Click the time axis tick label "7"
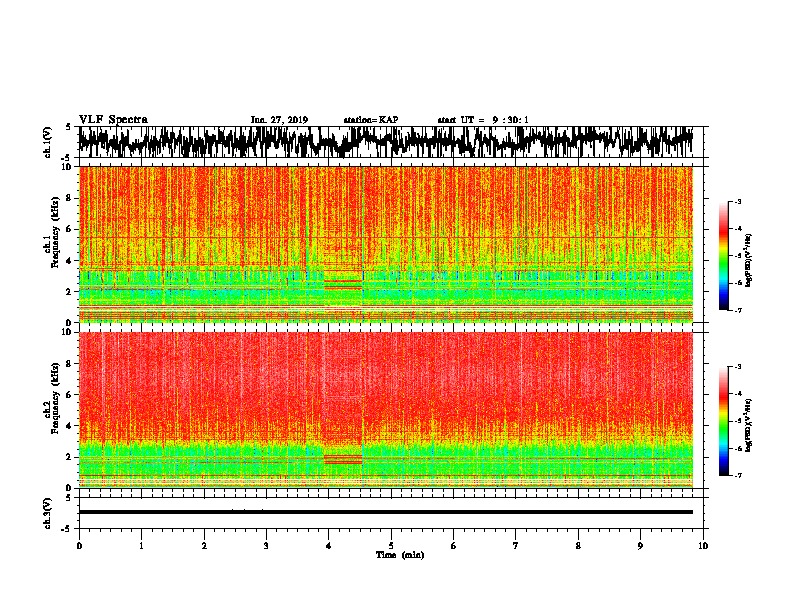Viewport: 792px width, 612px height. point(516,546)
